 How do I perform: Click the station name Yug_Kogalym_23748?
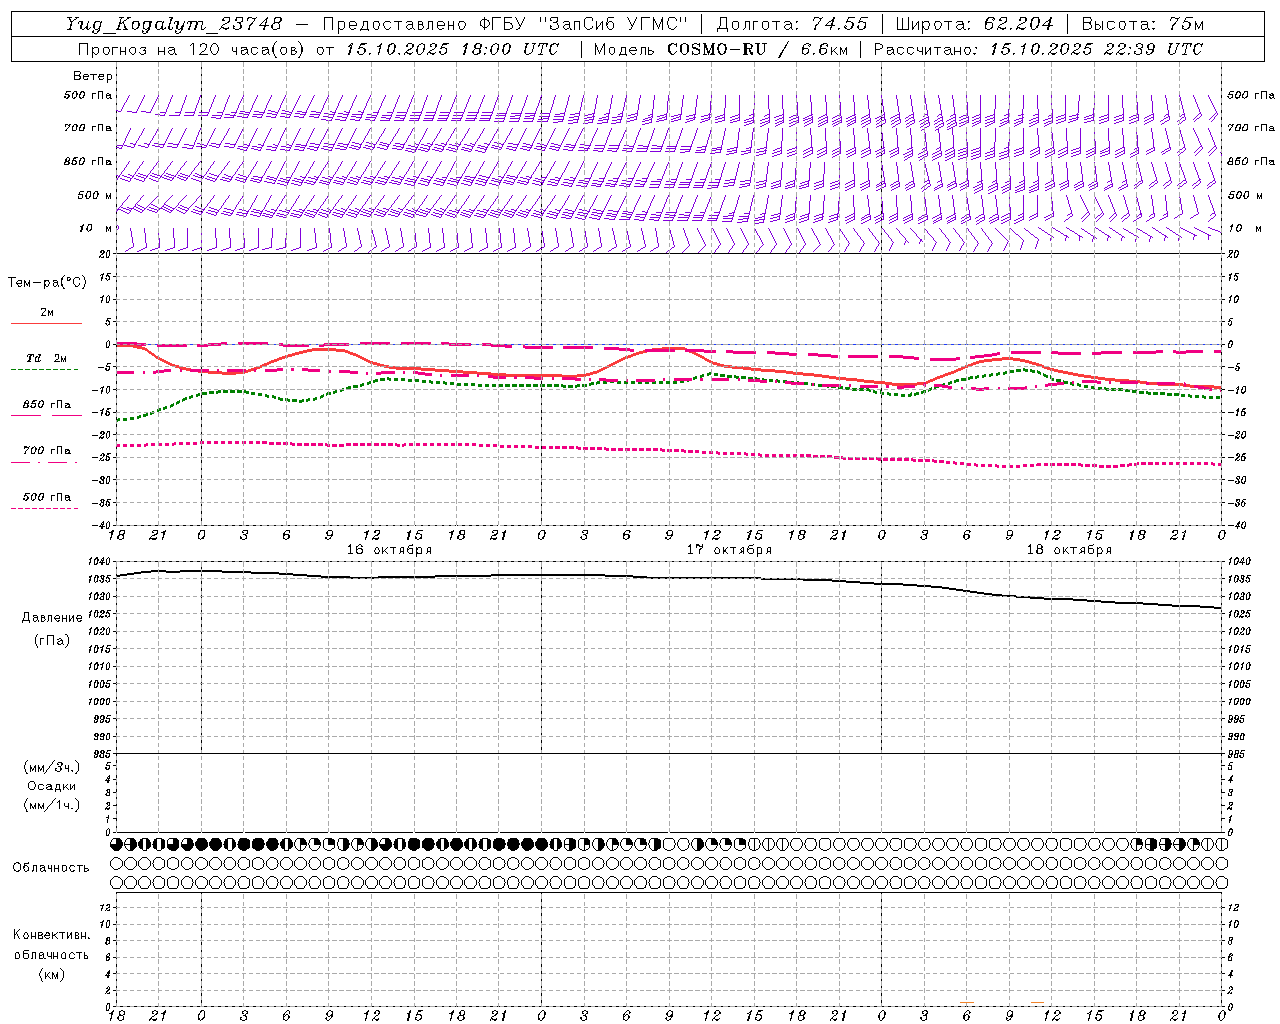click(x=175, y=24)
